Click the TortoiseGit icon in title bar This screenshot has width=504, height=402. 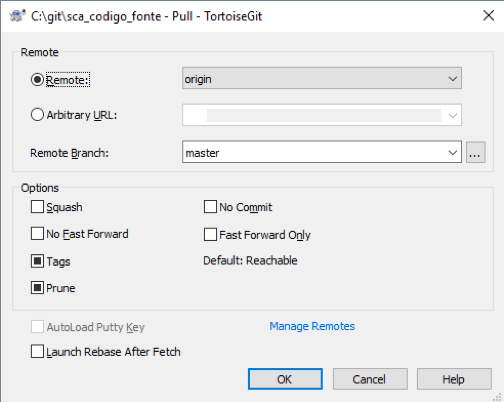point(17,16)
